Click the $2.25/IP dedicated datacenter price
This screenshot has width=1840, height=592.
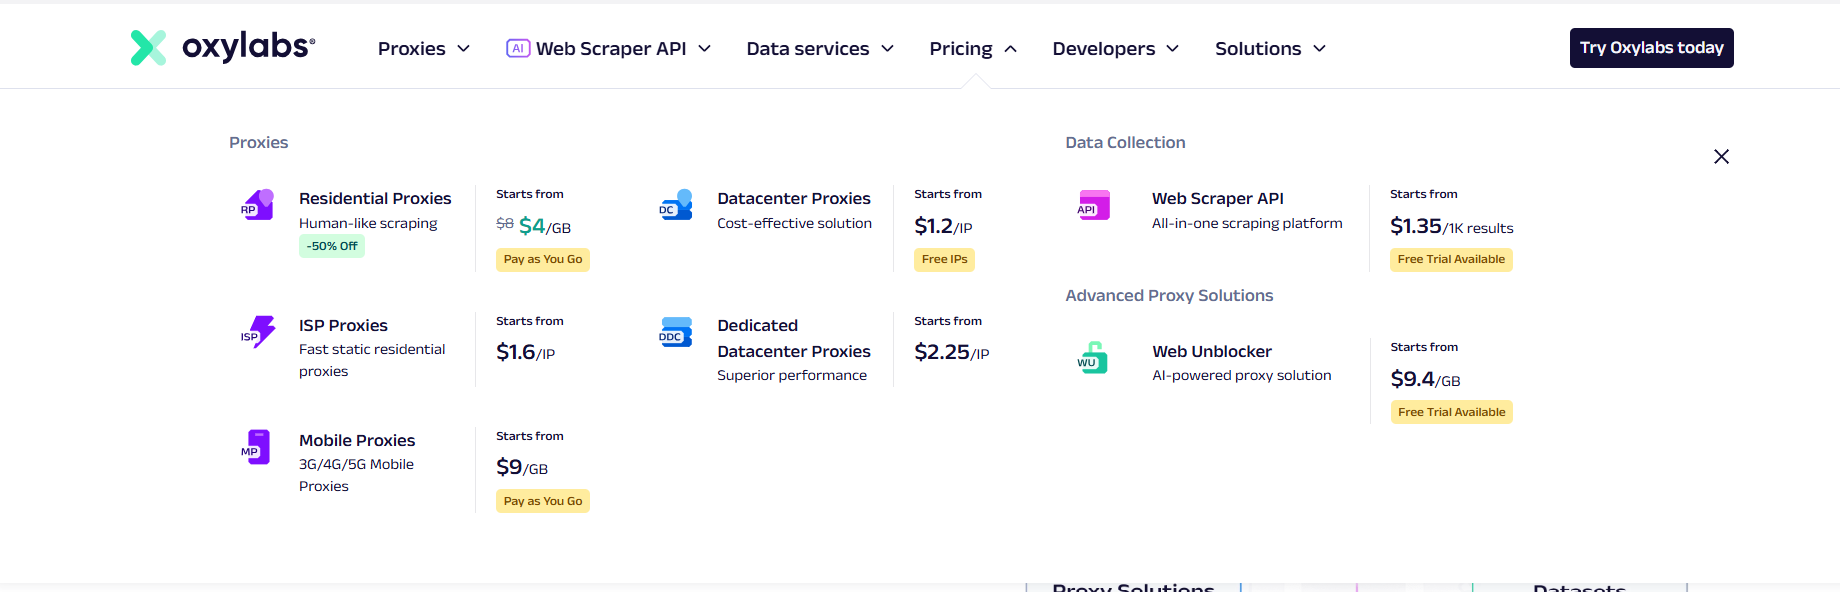pyautogui.click(x=952, y=352)
